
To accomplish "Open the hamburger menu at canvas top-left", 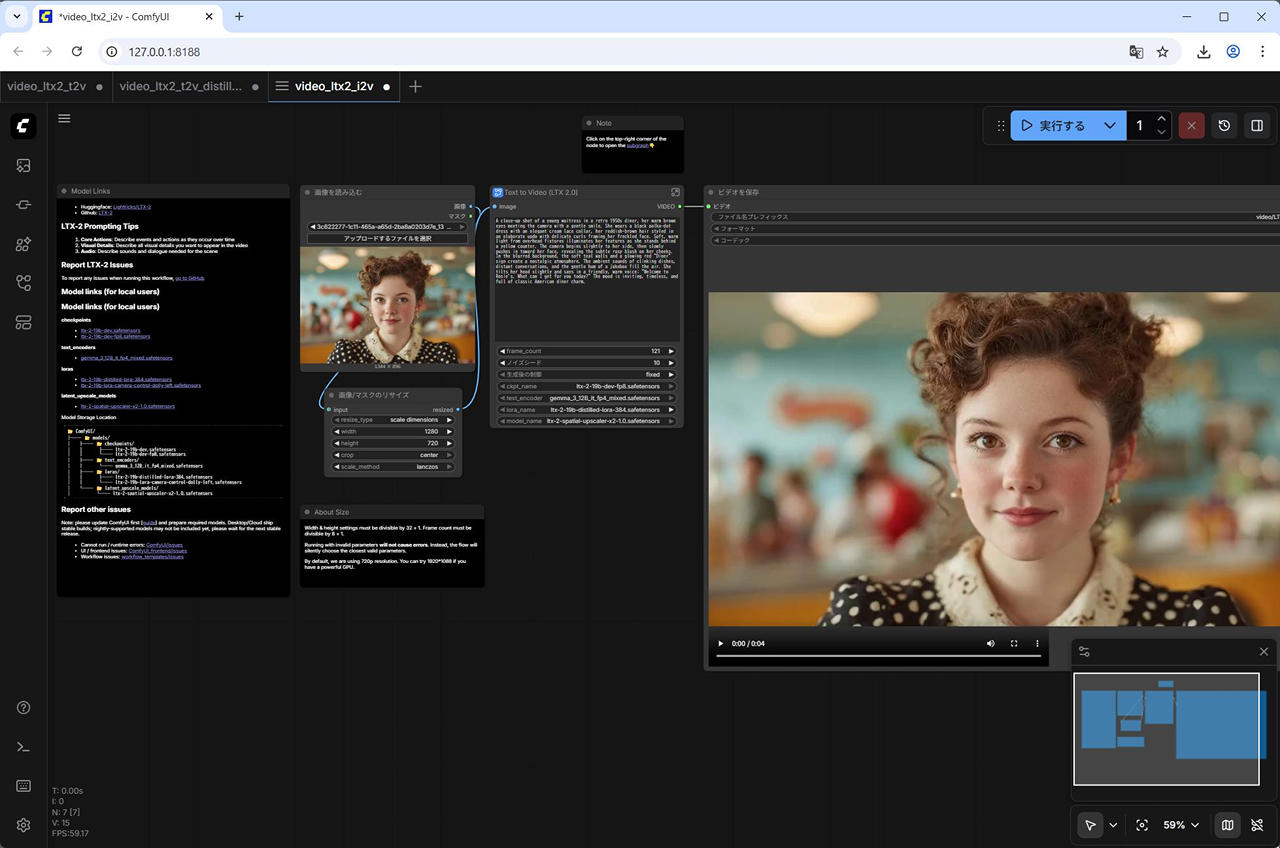I will pyautogui.click(x=64, y=118).
